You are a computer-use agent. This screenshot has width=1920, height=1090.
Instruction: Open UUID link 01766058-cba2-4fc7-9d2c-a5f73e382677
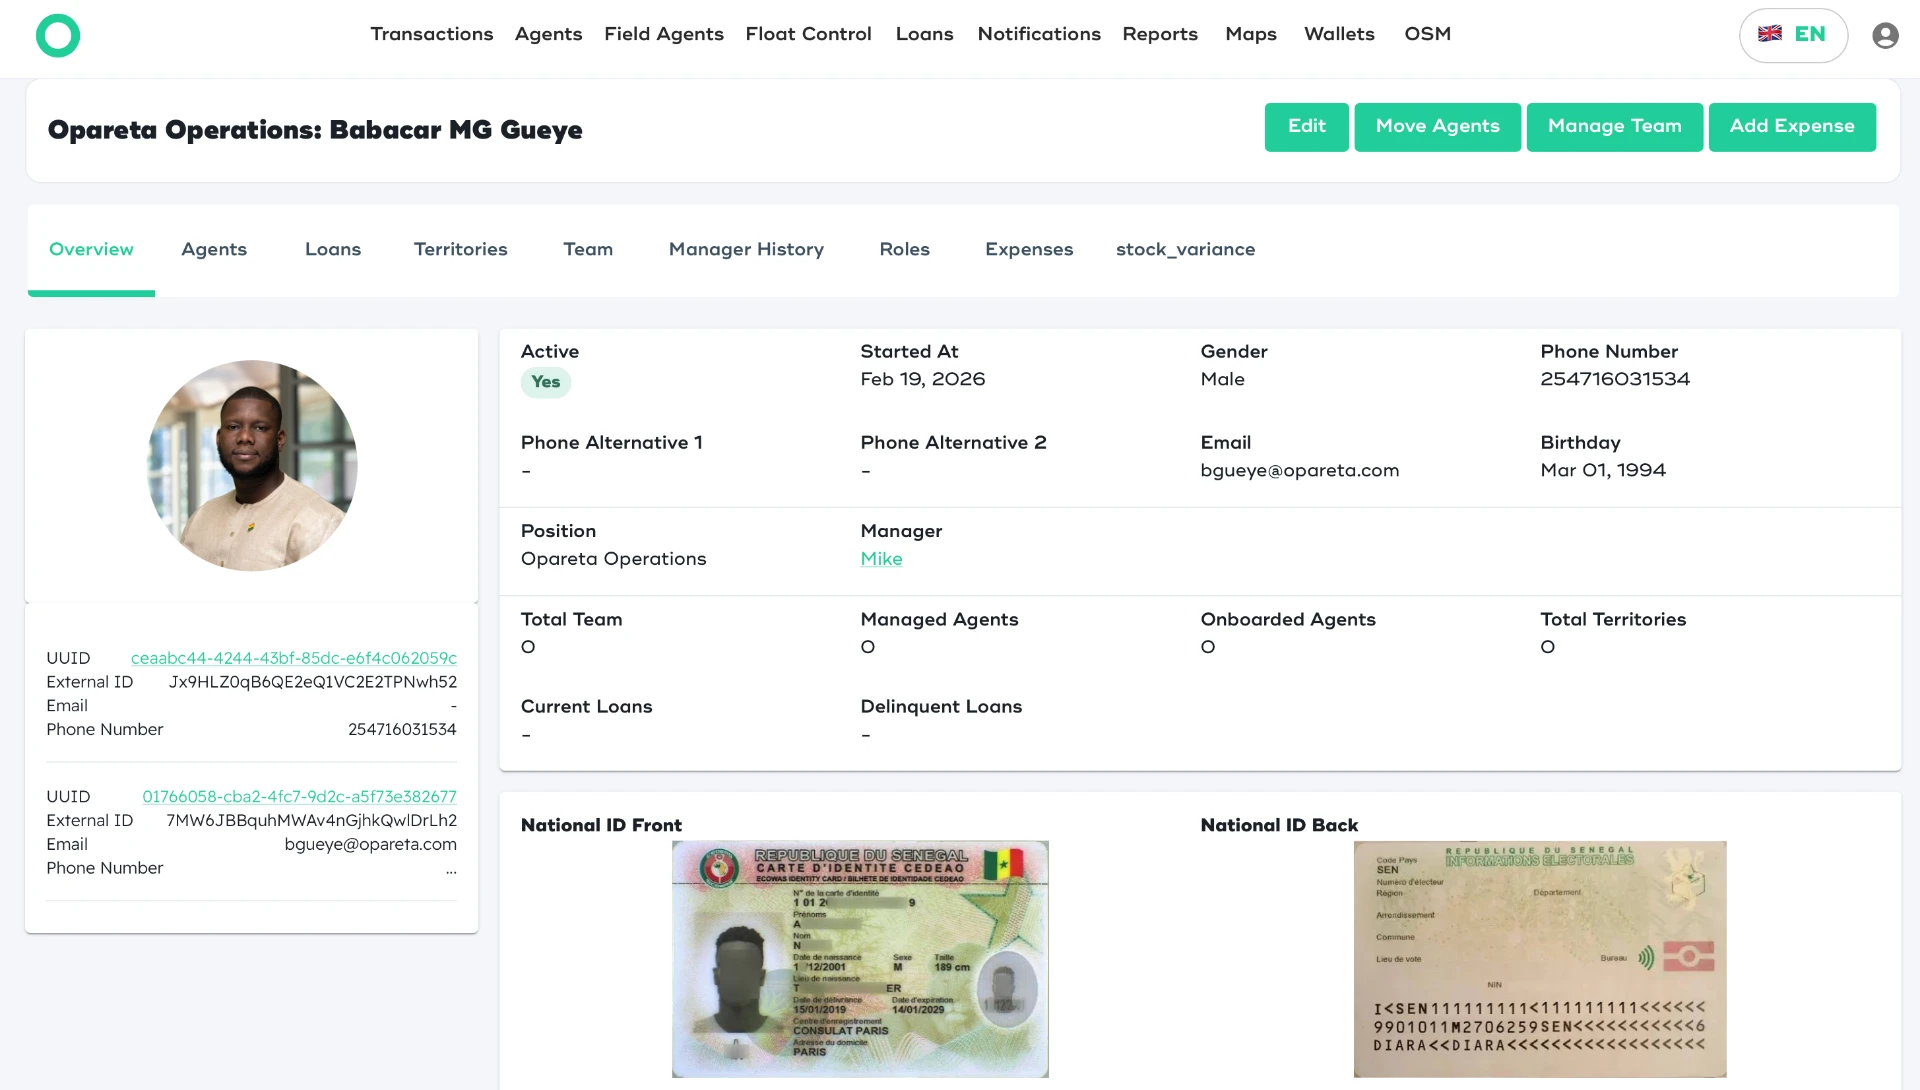[299, 797]
